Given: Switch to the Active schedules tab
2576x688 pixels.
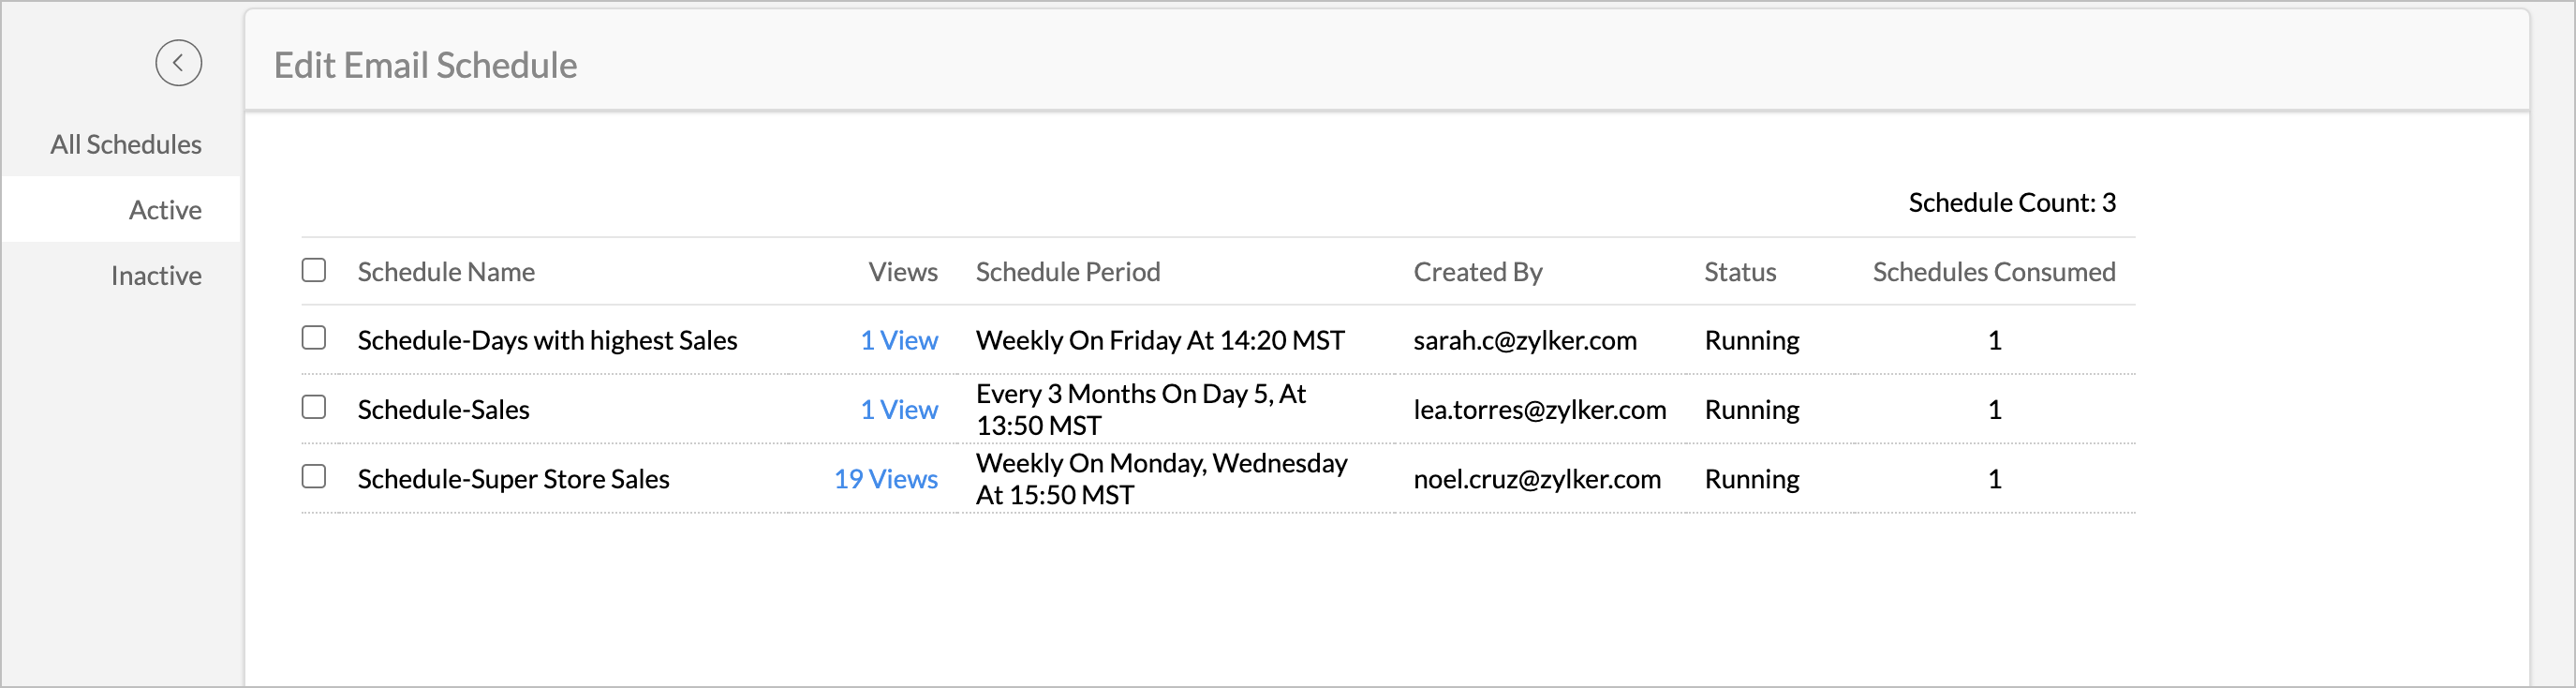Looking at the screenshot, I should click(165, 210).
